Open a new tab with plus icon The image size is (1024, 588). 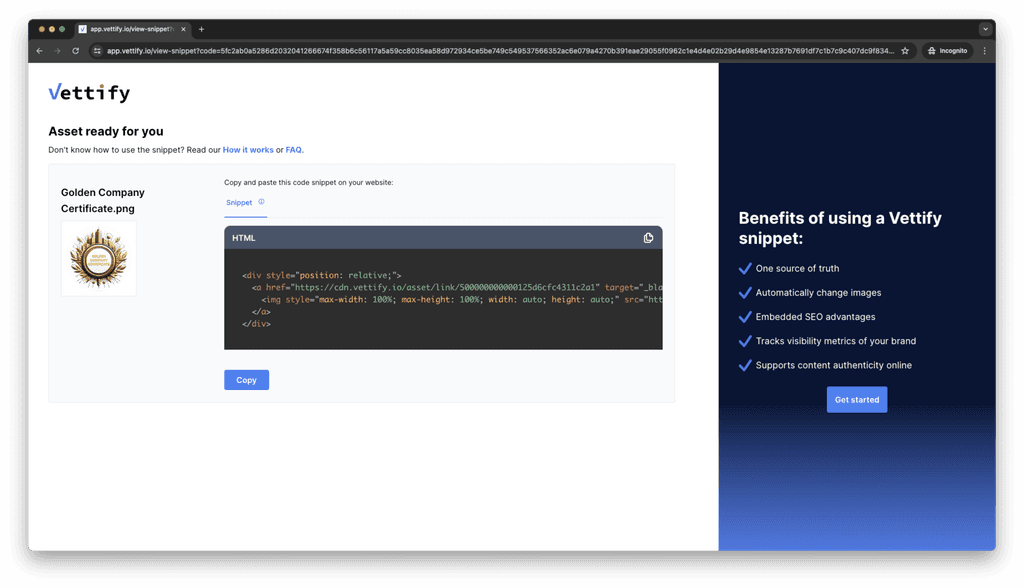tap(201, 29)
